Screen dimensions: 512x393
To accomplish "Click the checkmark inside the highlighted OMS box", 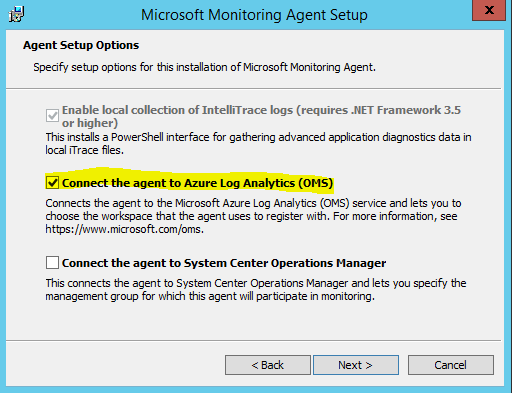I will (x=52, y=183).
